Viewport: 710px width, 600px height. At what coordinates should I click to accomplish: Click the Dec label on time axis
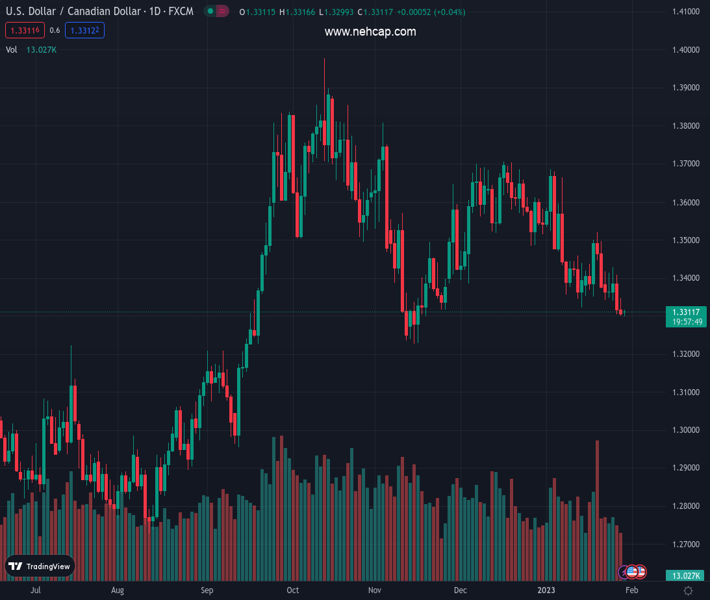[459, 591]
